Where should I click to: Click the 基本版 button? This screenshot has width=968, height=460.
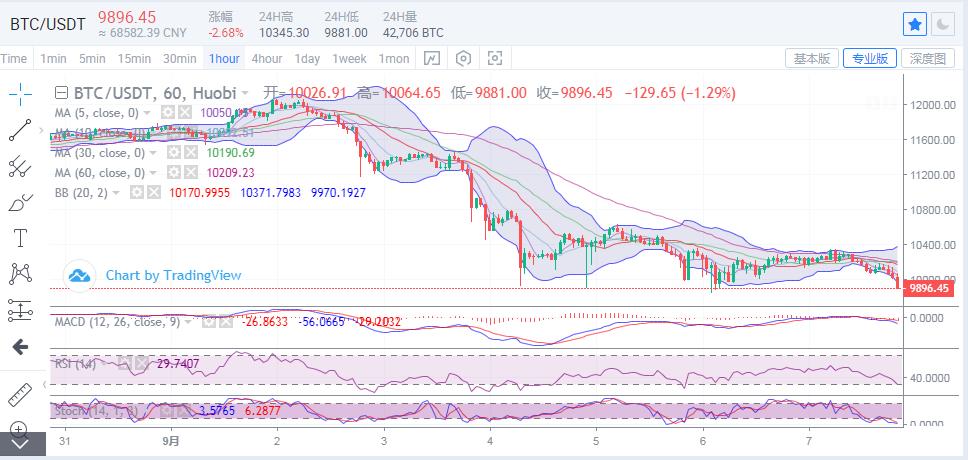click(x=811, y=59)
